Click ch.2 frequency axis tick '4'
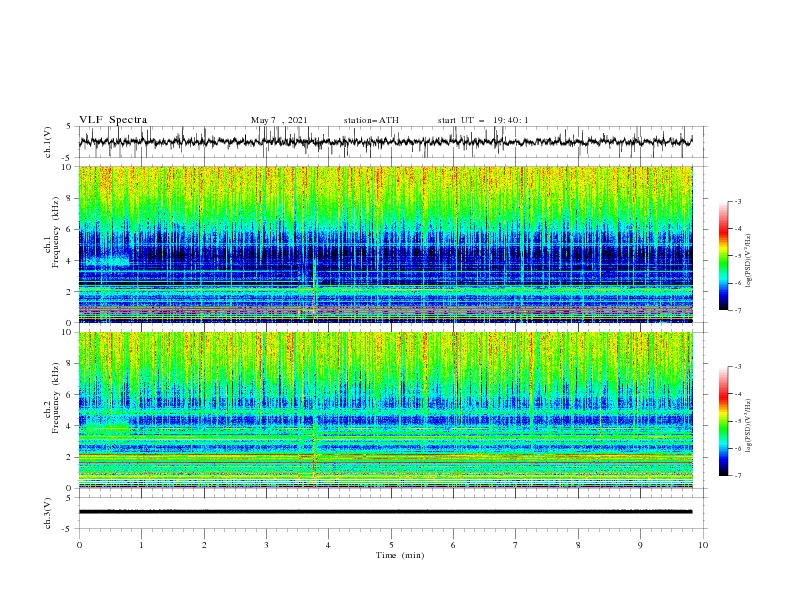Screen dimensions: 792x612 (x=70, y=426)
